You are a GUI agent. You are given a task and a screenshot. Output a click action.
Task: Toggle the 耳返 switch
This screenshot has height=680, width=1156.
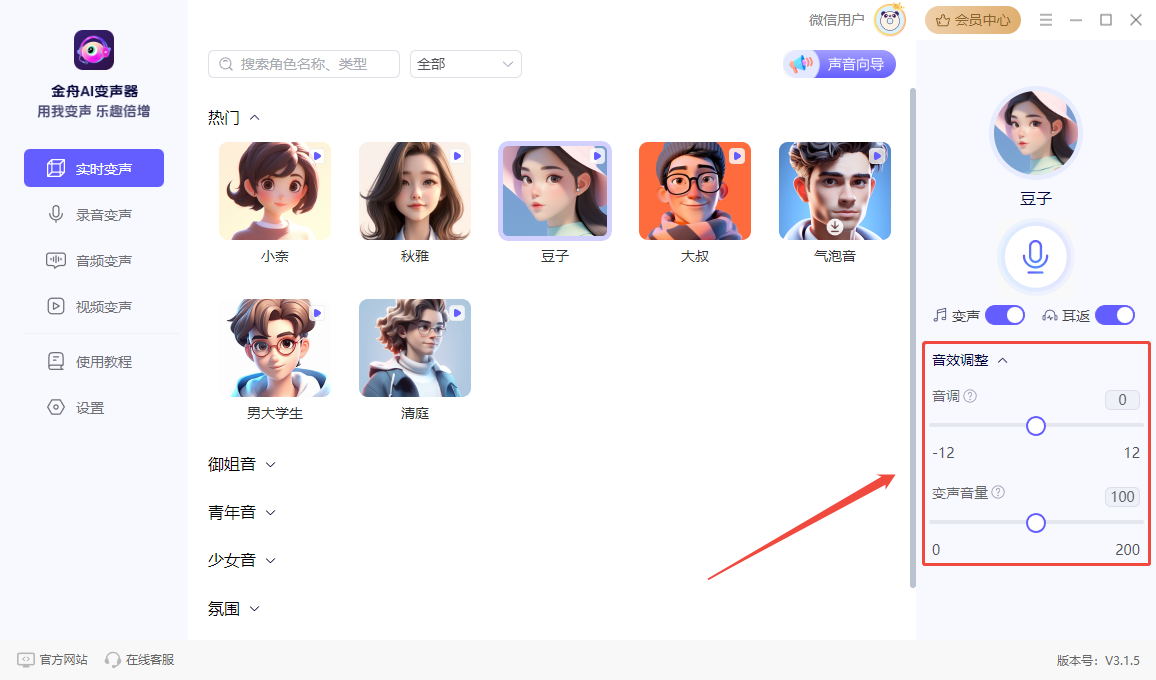pos(1115,316)
